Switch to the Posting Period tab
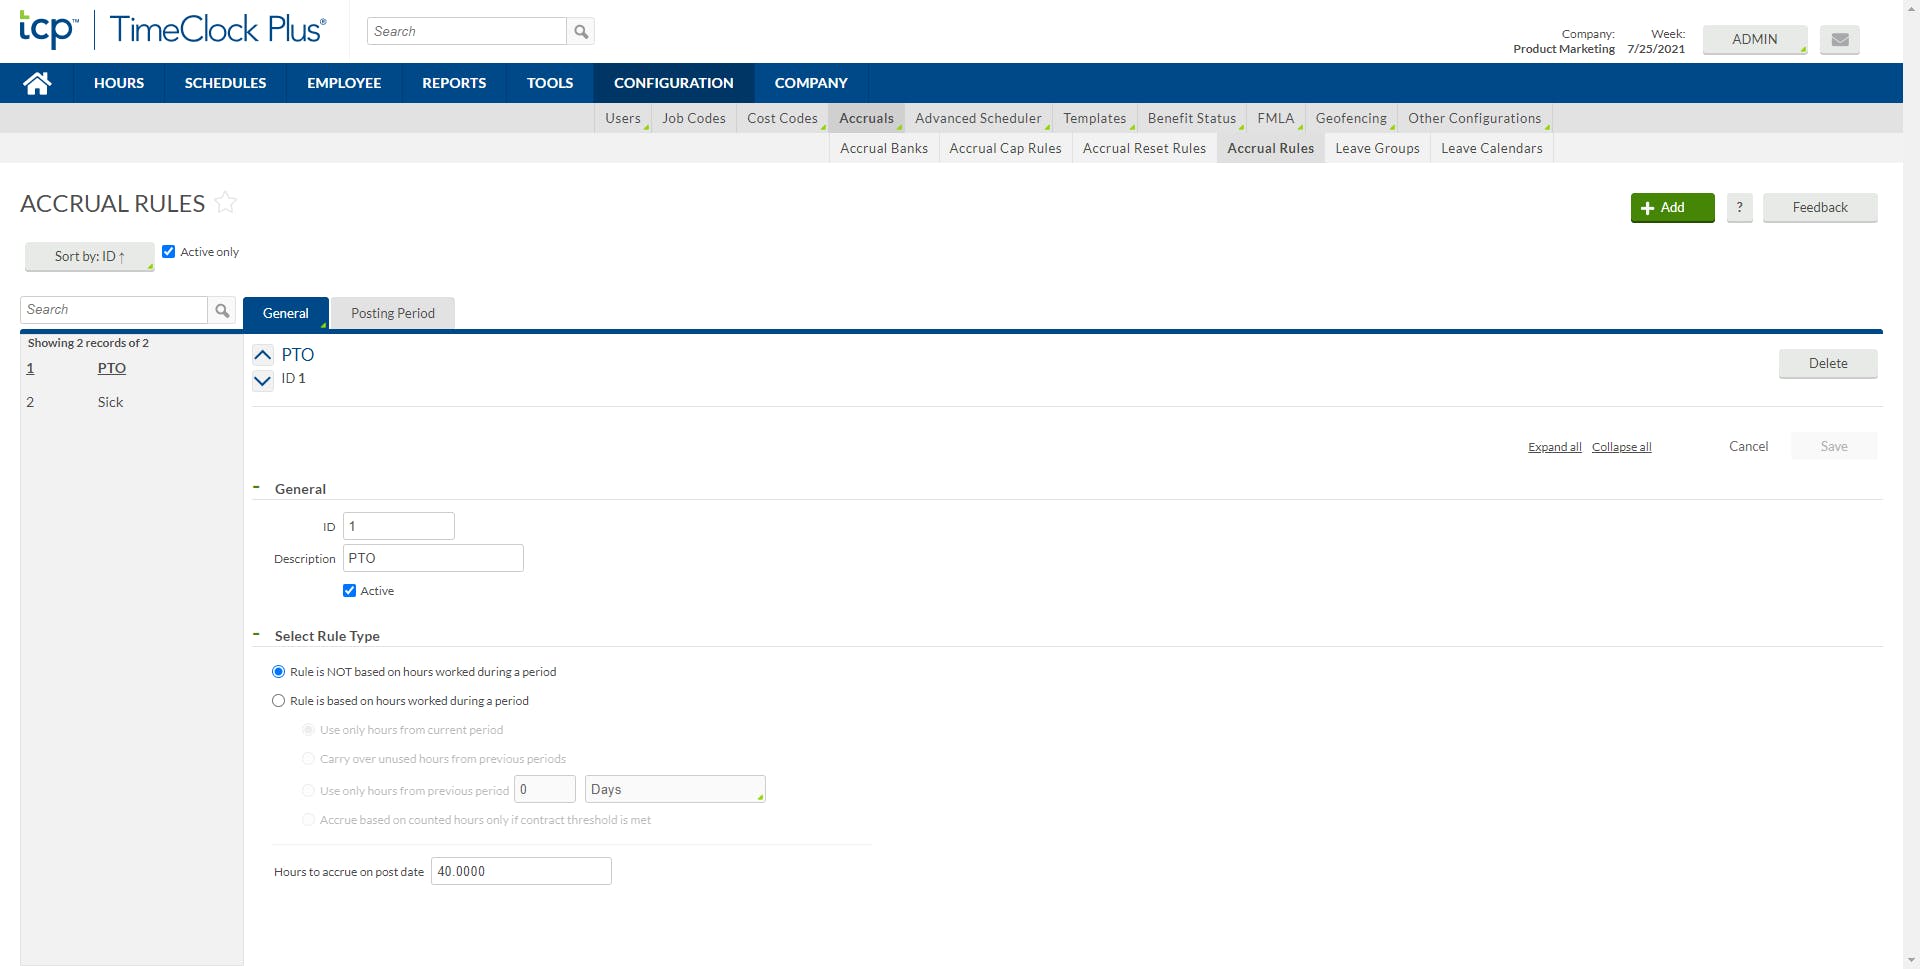 [x=392, y=312]
